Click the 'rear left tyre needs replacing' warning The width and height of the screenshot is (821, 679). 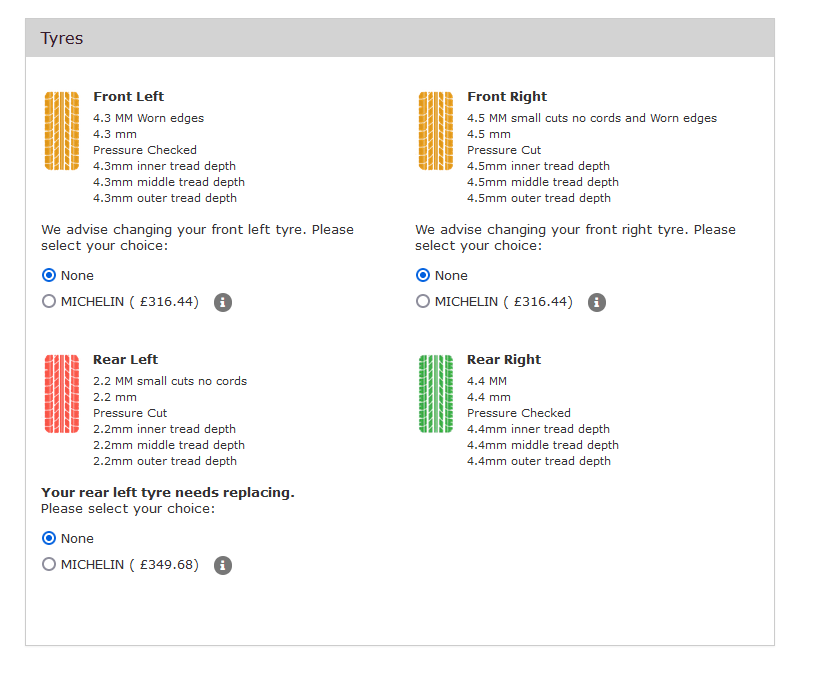point(168,492)
